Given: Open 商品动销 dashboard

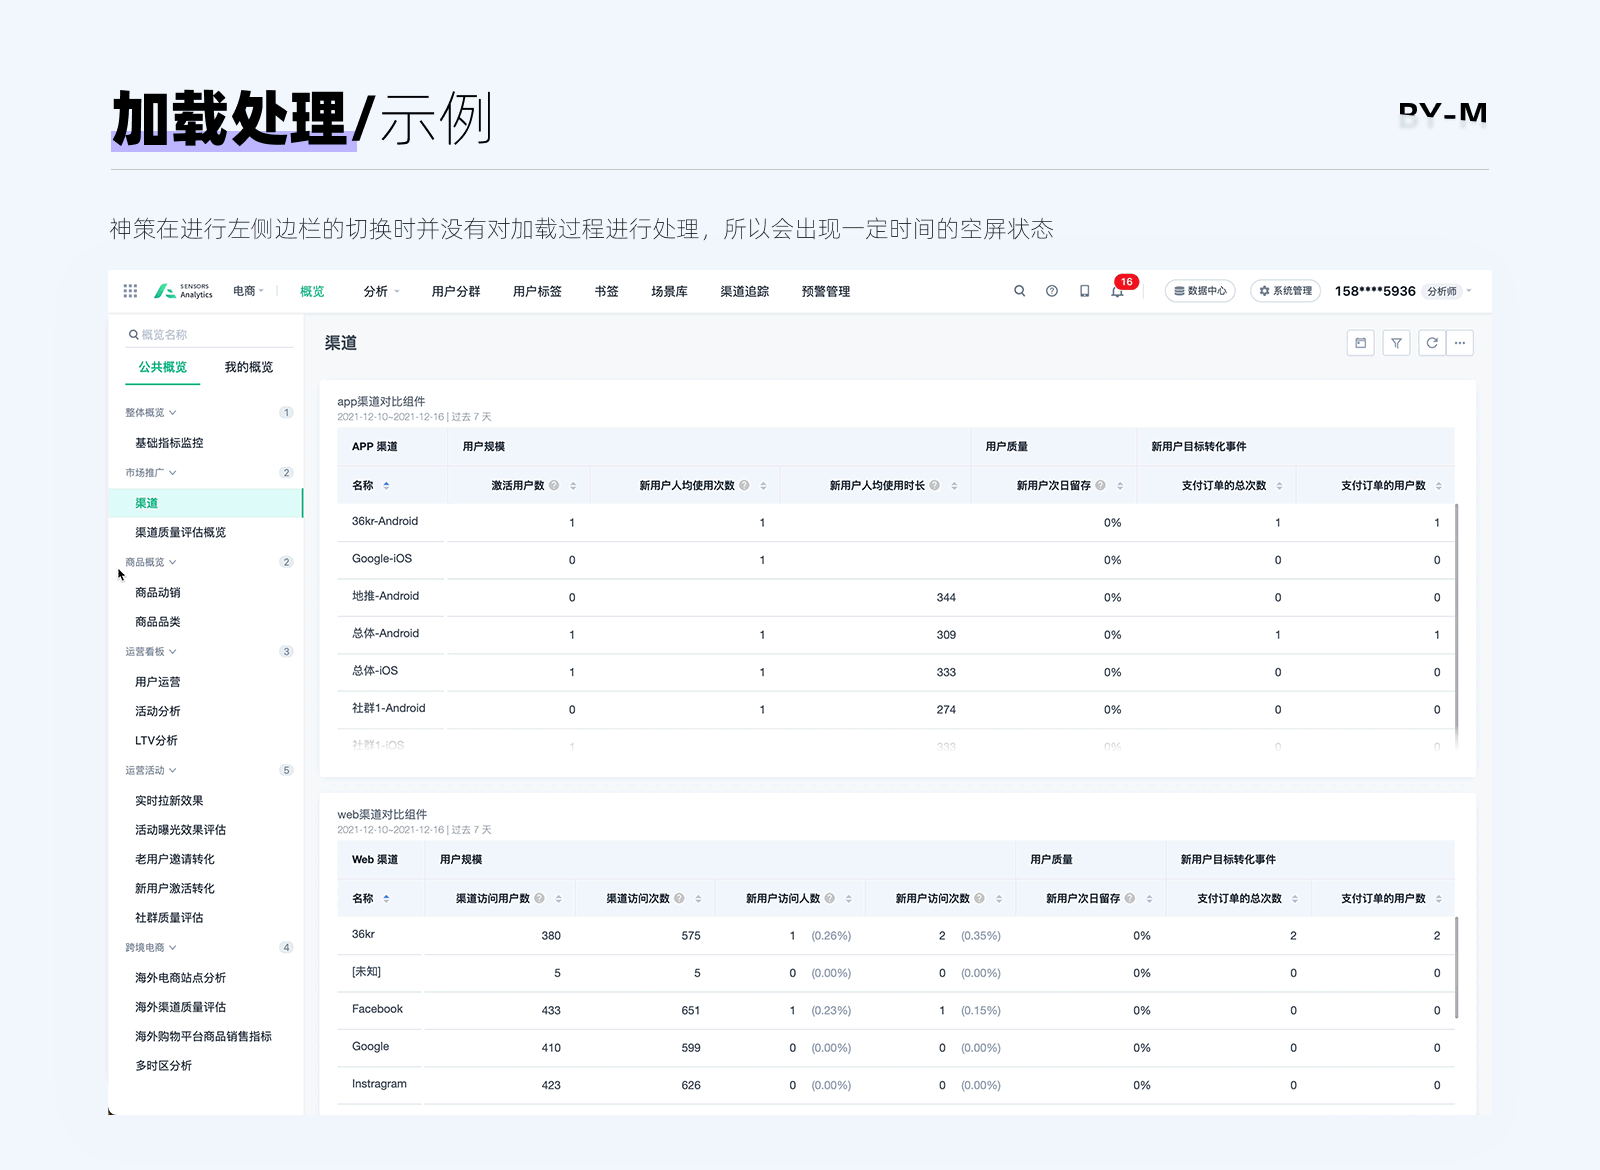Looking at the screenshot, I should tap(158, 593).
